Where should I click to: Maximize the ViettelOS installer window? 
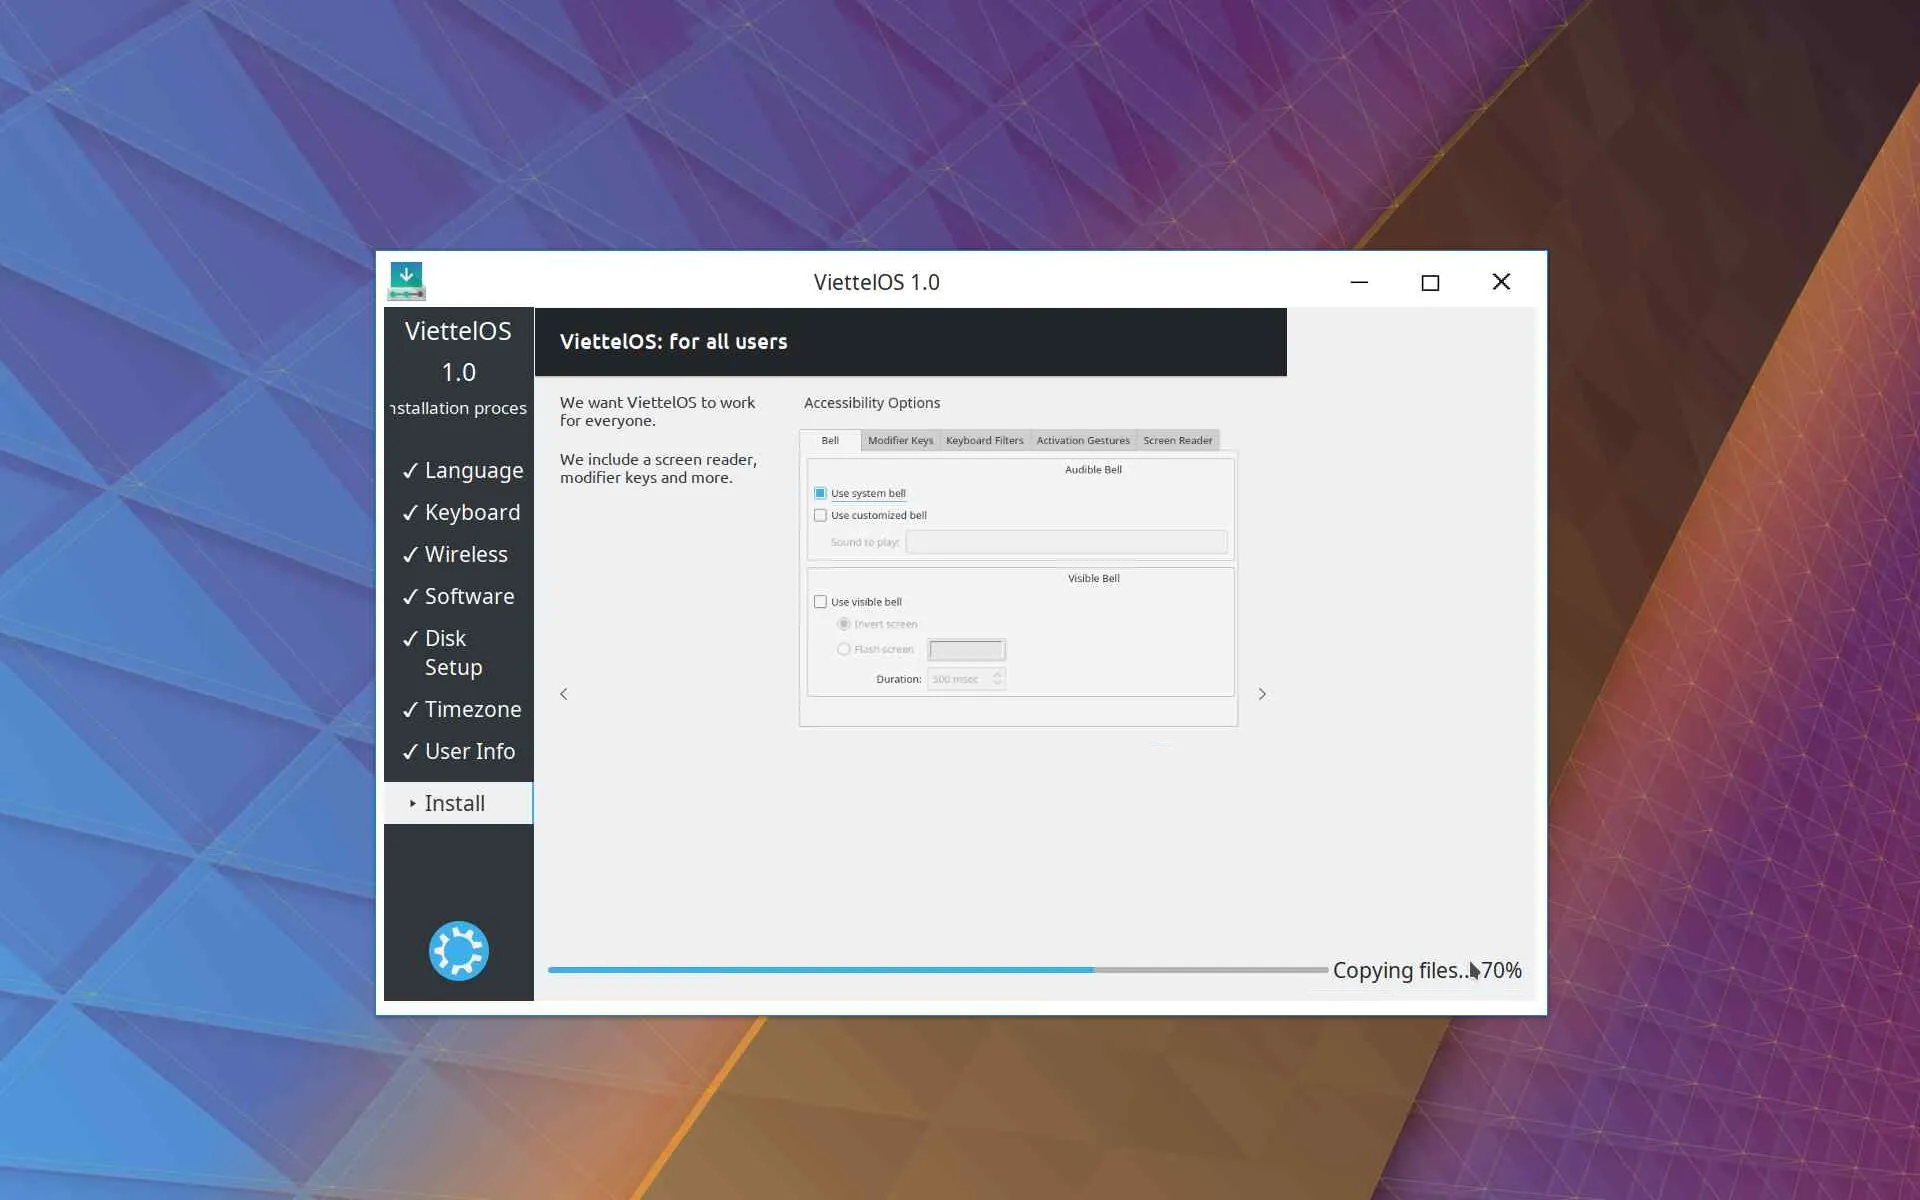[1430, 282]
